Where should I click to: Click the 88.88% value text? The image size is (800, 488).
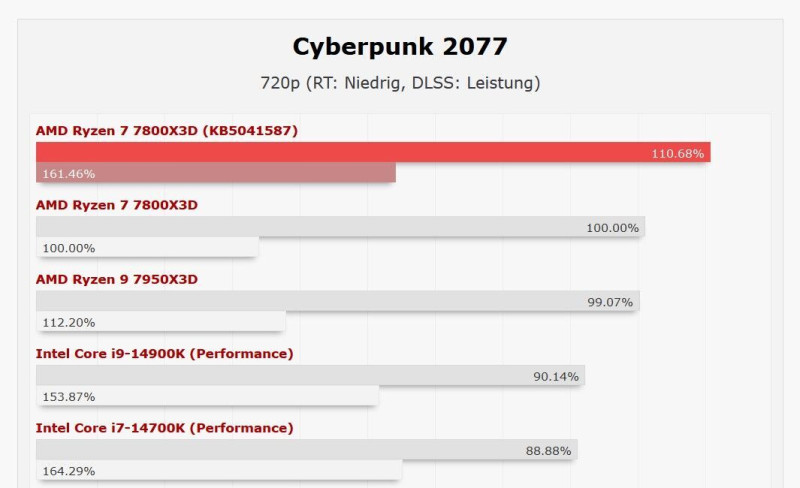coord(548,451)
